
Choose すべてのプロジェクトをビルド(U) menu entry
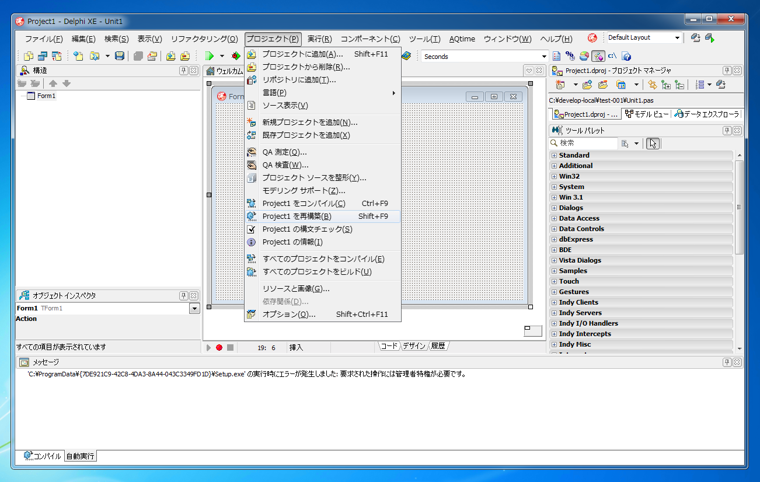click(x=323, y=272)
